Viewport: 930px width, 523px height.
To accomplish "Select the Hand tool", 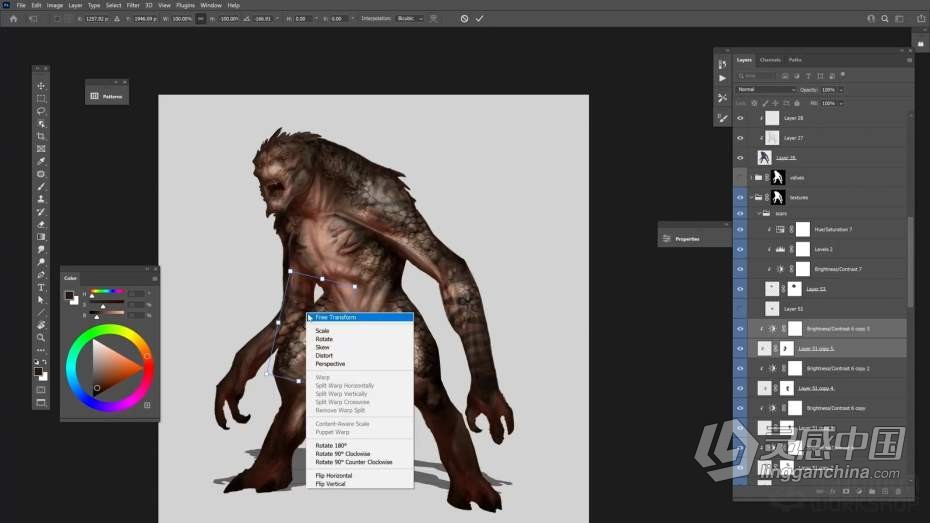I will click(x=41, y=325).
